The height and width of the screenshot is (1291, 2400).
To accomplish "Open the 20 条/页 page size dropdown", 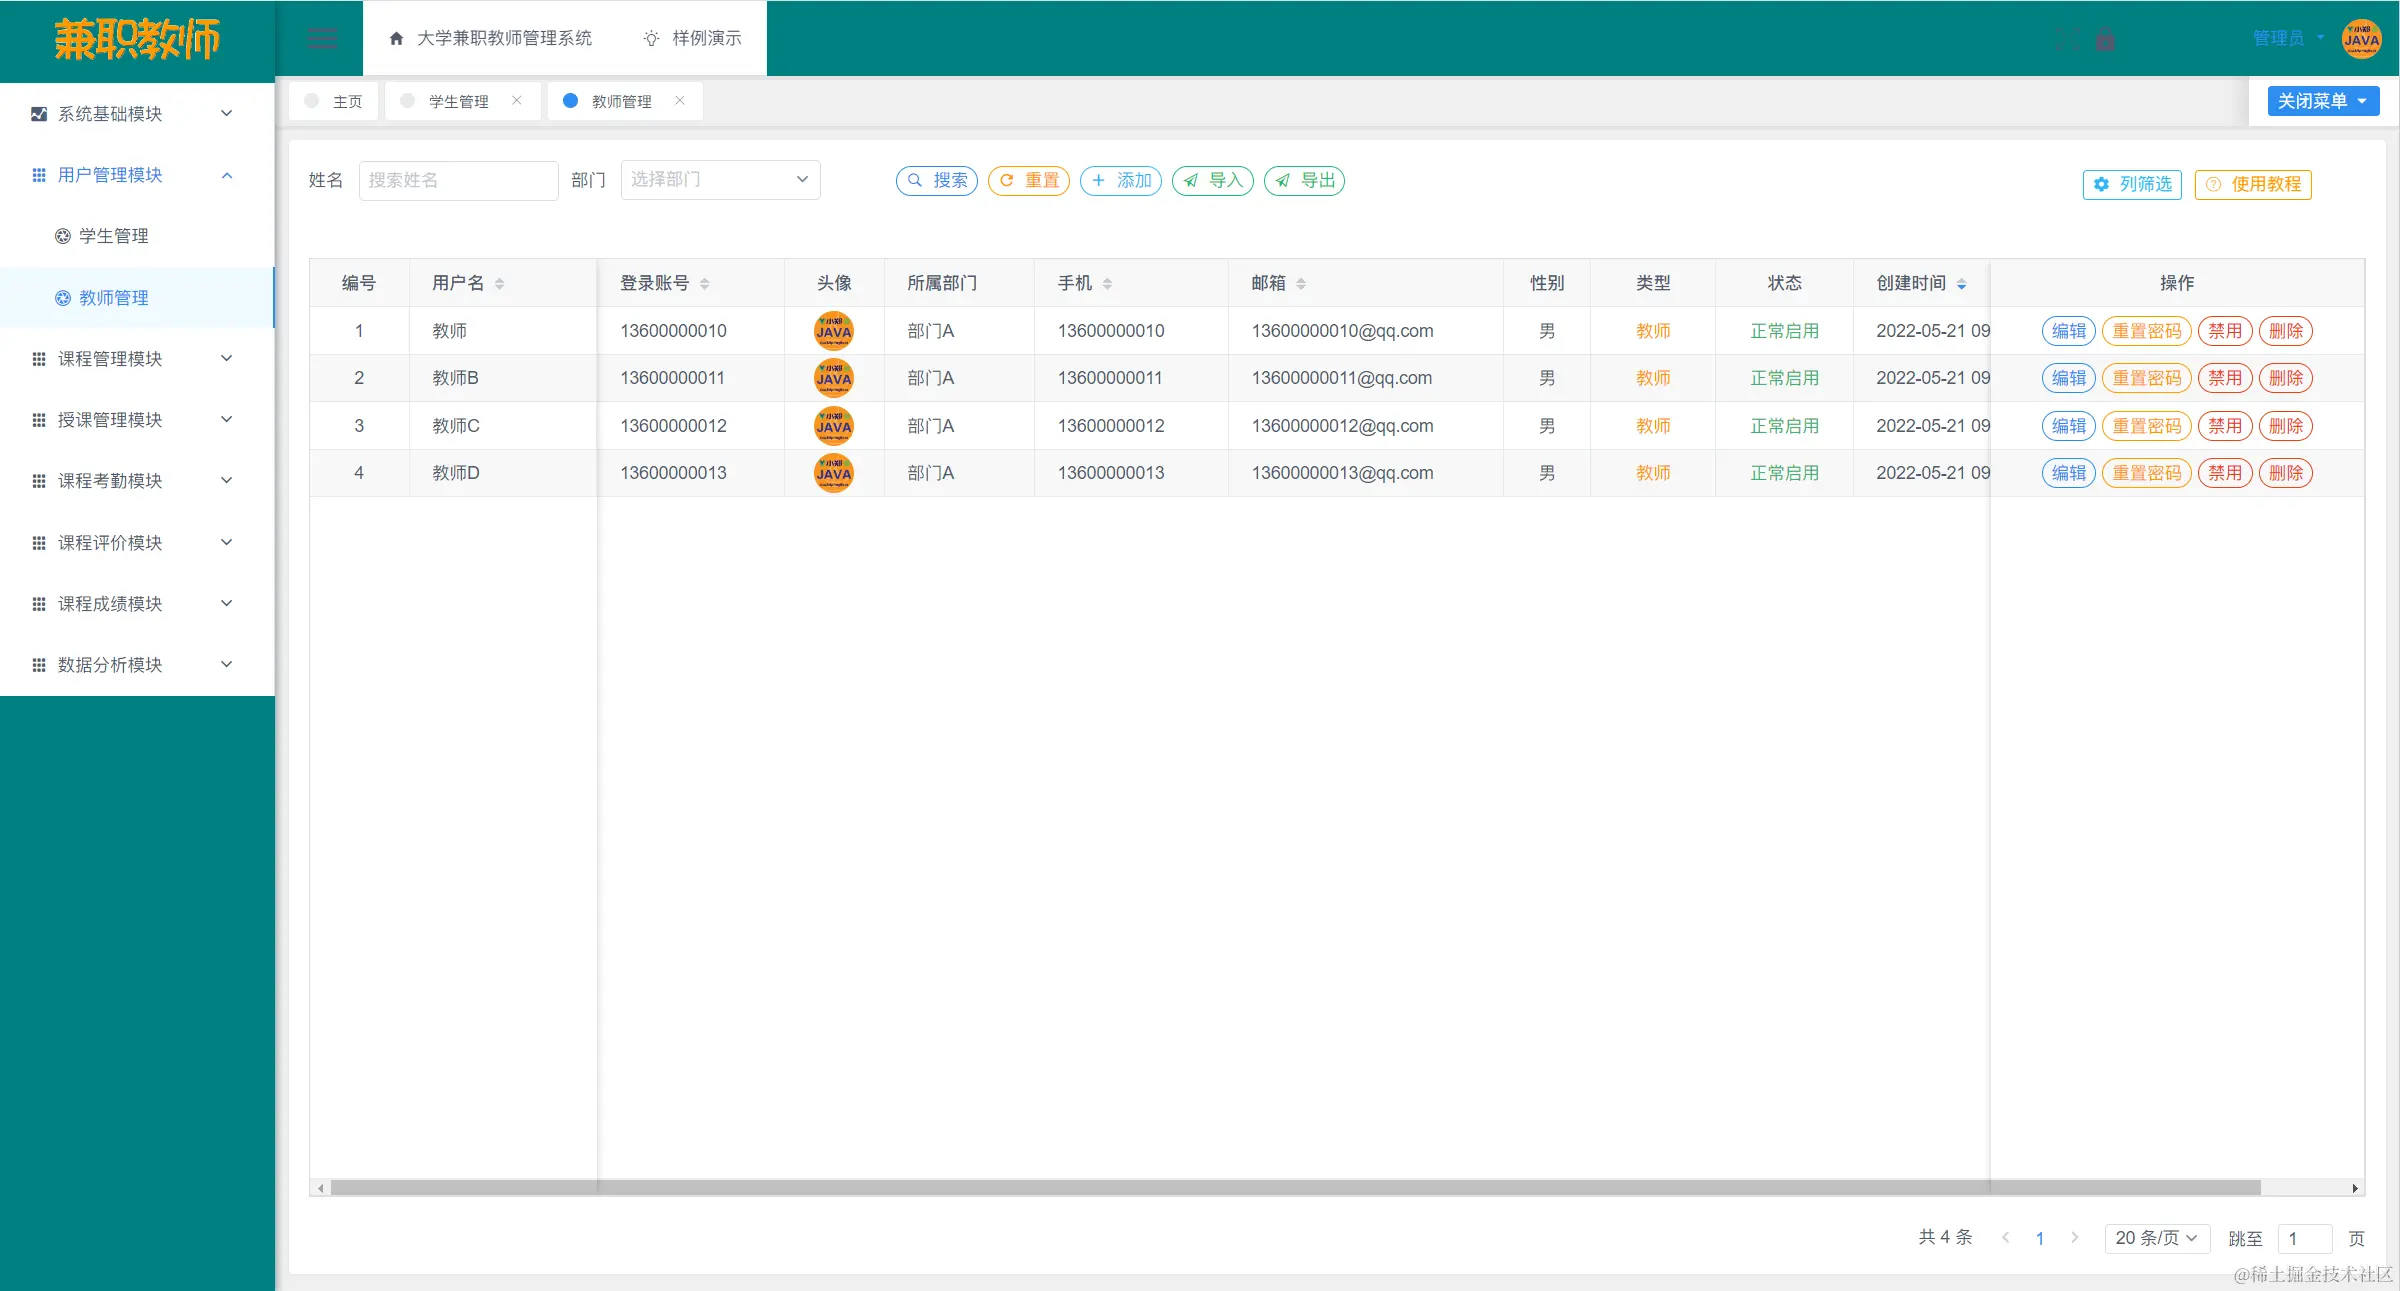I will pos(2156,1238).
